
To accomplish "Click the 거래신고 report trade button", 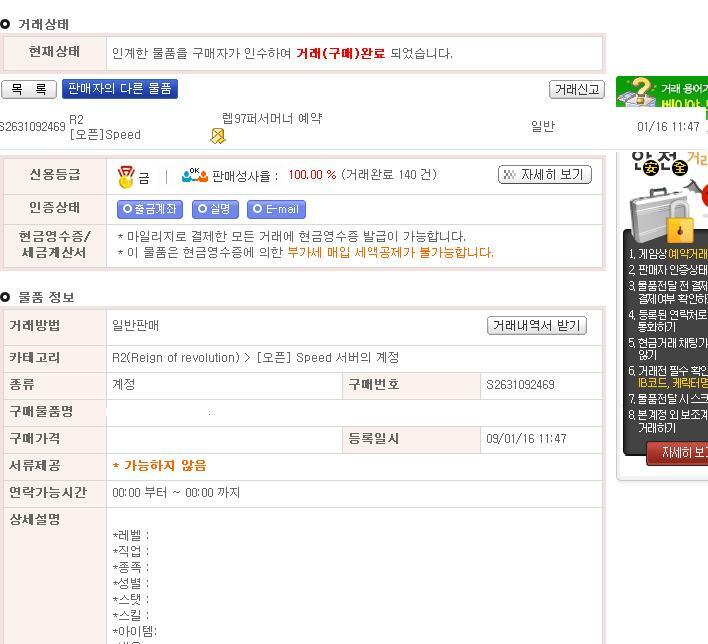I will click(x=577, y=89).
